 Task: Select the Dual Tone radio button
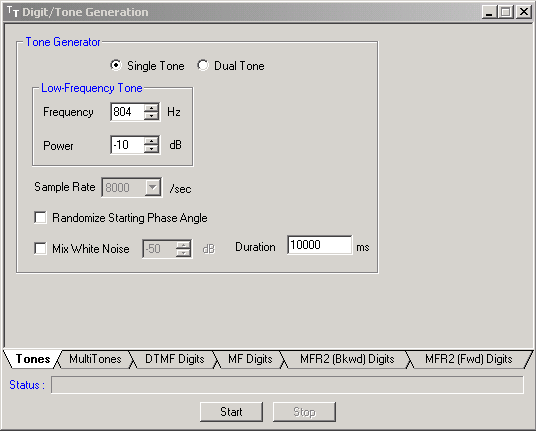(x=203, y=65)
